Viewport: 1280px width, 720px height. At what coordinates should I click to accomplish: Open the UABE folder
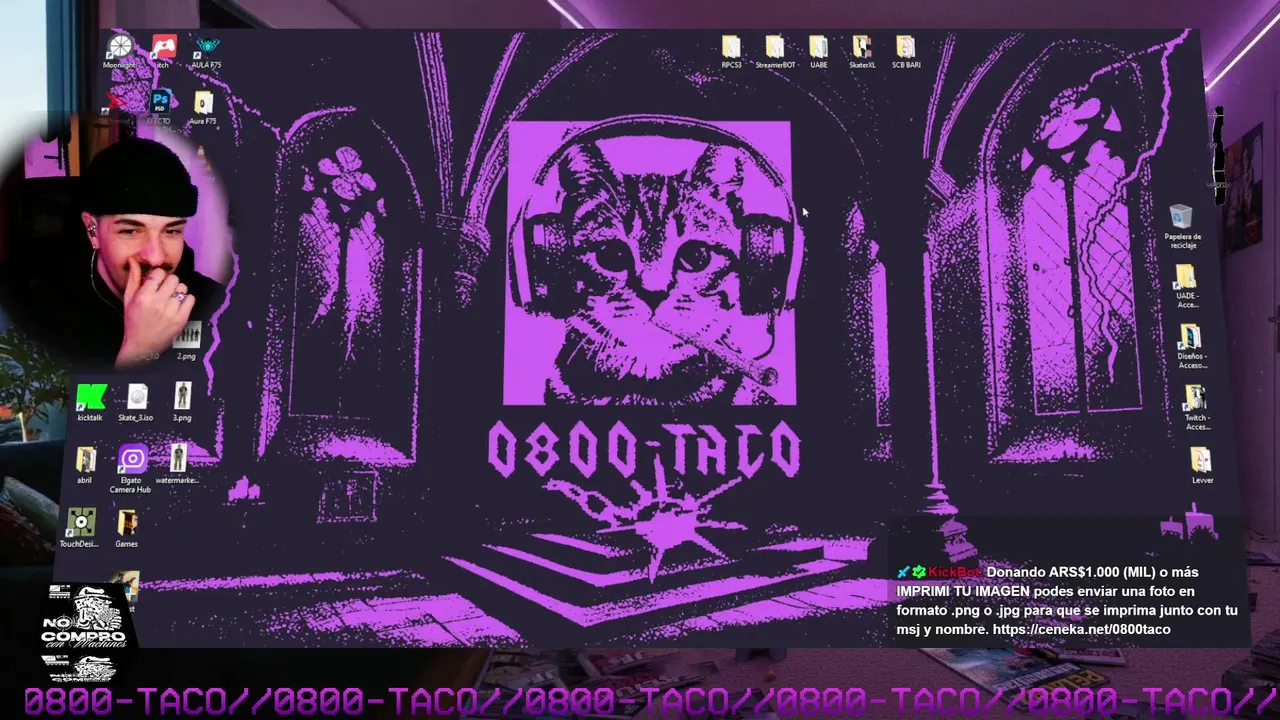[x=818, y=52]
